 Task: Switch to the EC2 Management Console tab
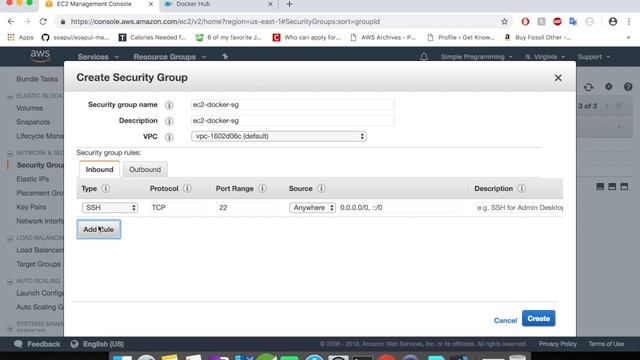point(94,4)
